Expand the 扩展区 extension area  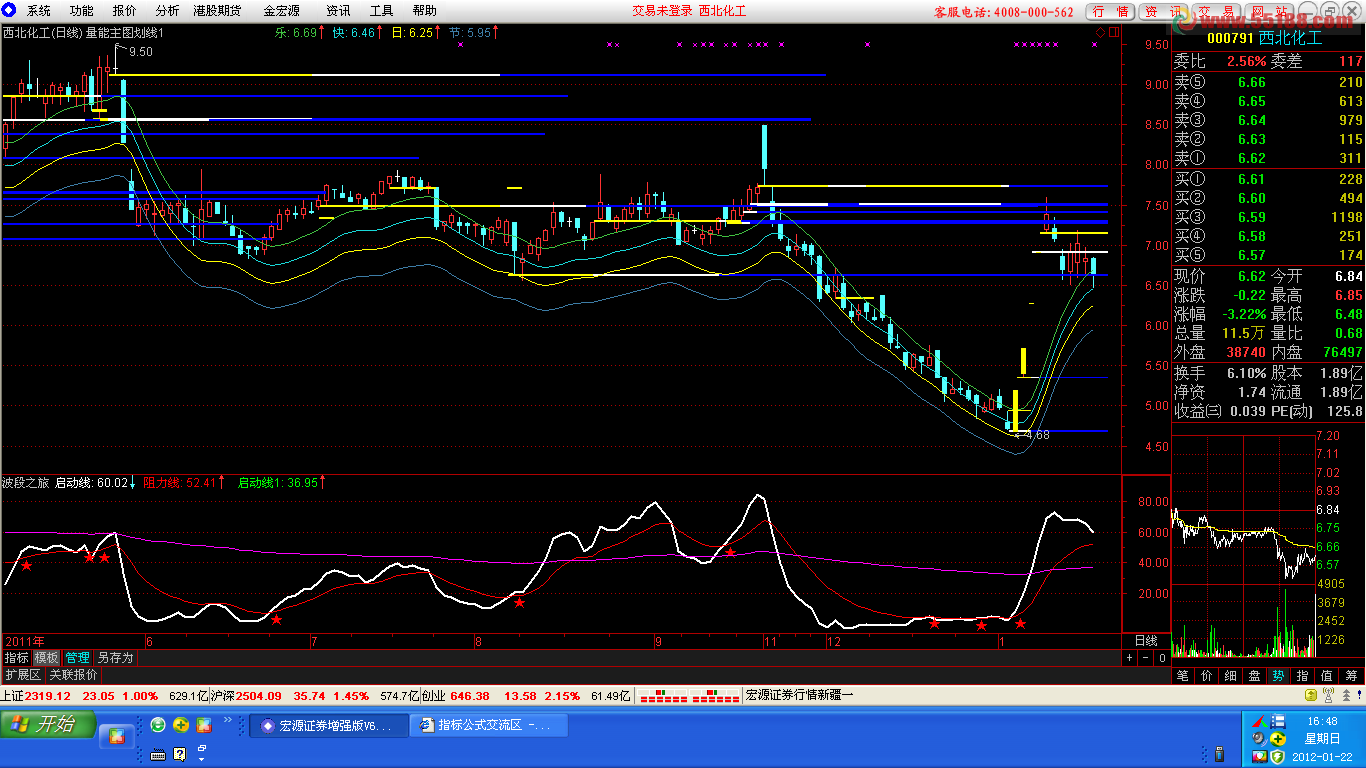(x=22, y=675)
